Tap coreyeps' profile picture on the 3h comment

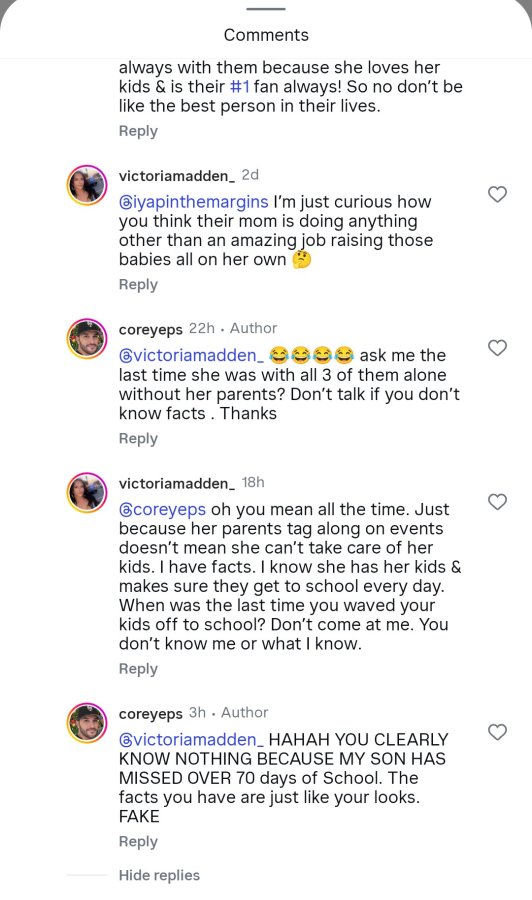coord(87,723)
